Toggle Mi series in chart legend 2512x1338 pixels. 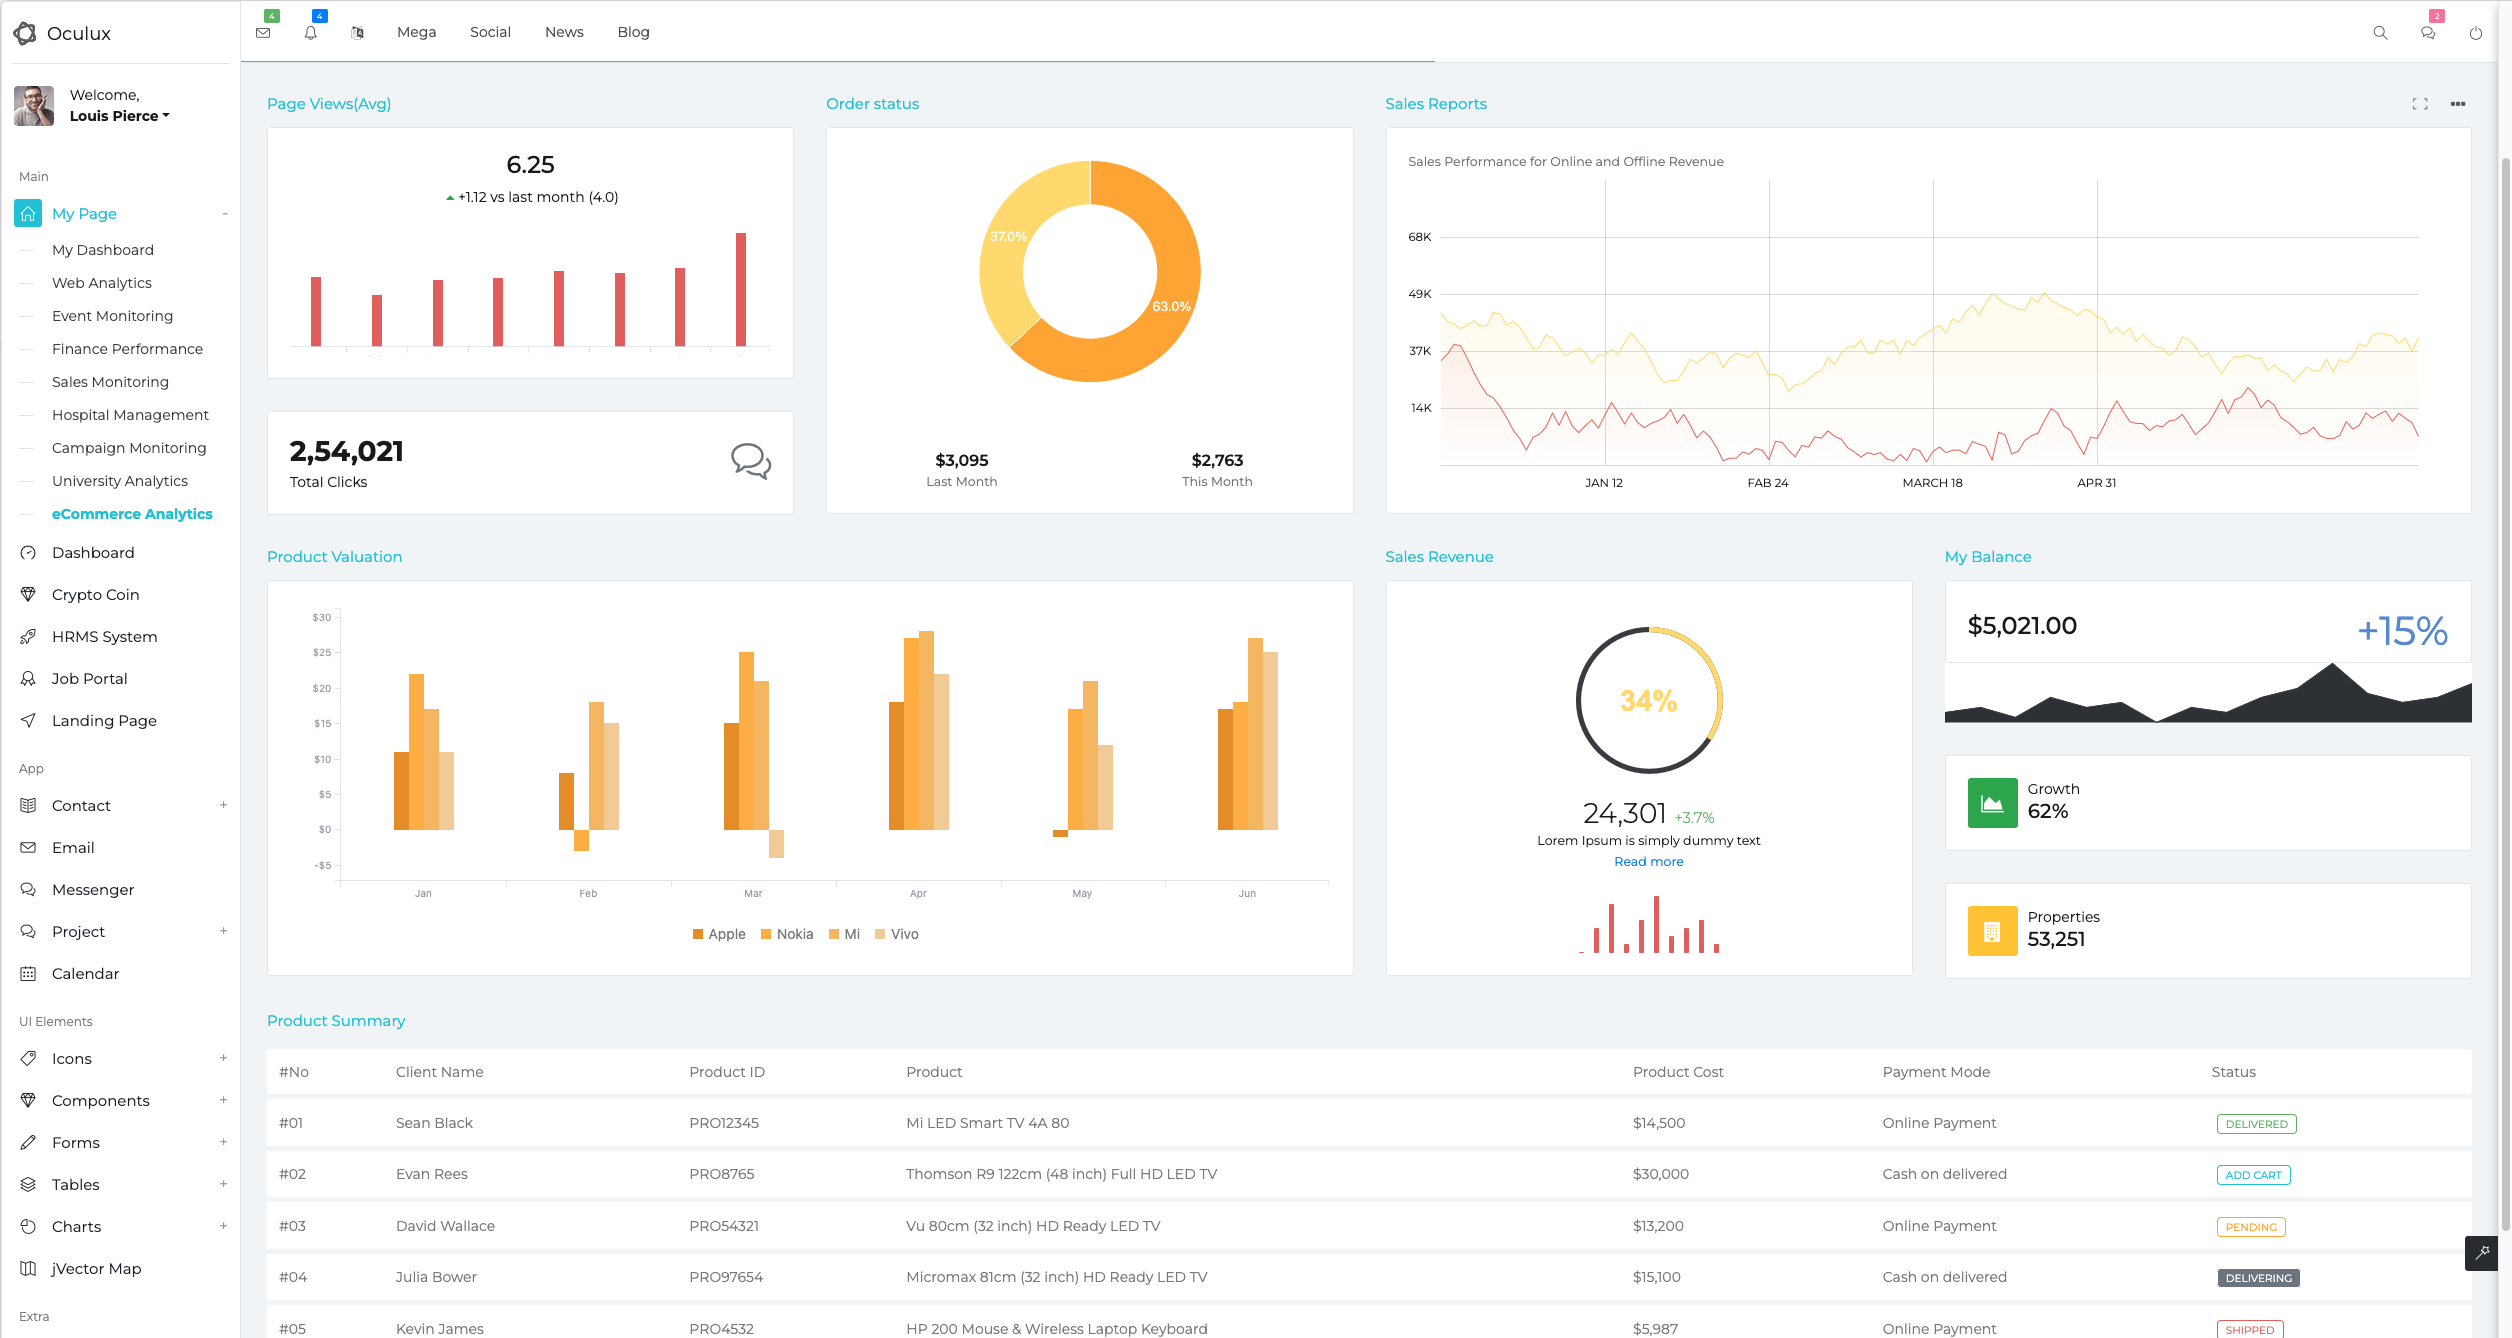[x=844, y=934]
